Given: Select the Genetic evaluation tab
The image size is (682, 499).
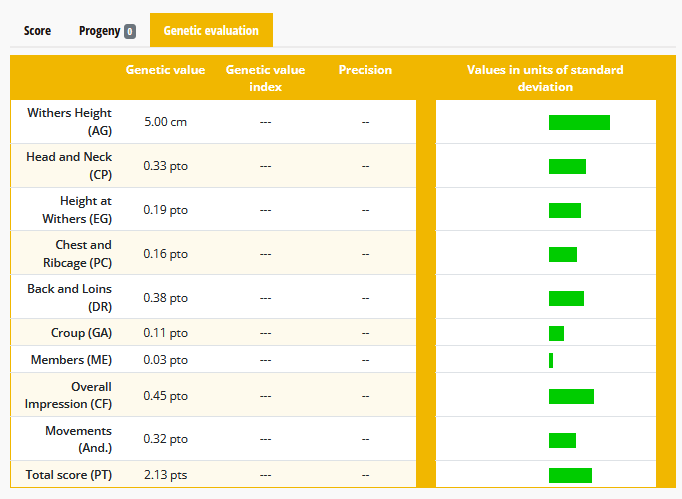Looking at the screenshot, I should point(211,31).
